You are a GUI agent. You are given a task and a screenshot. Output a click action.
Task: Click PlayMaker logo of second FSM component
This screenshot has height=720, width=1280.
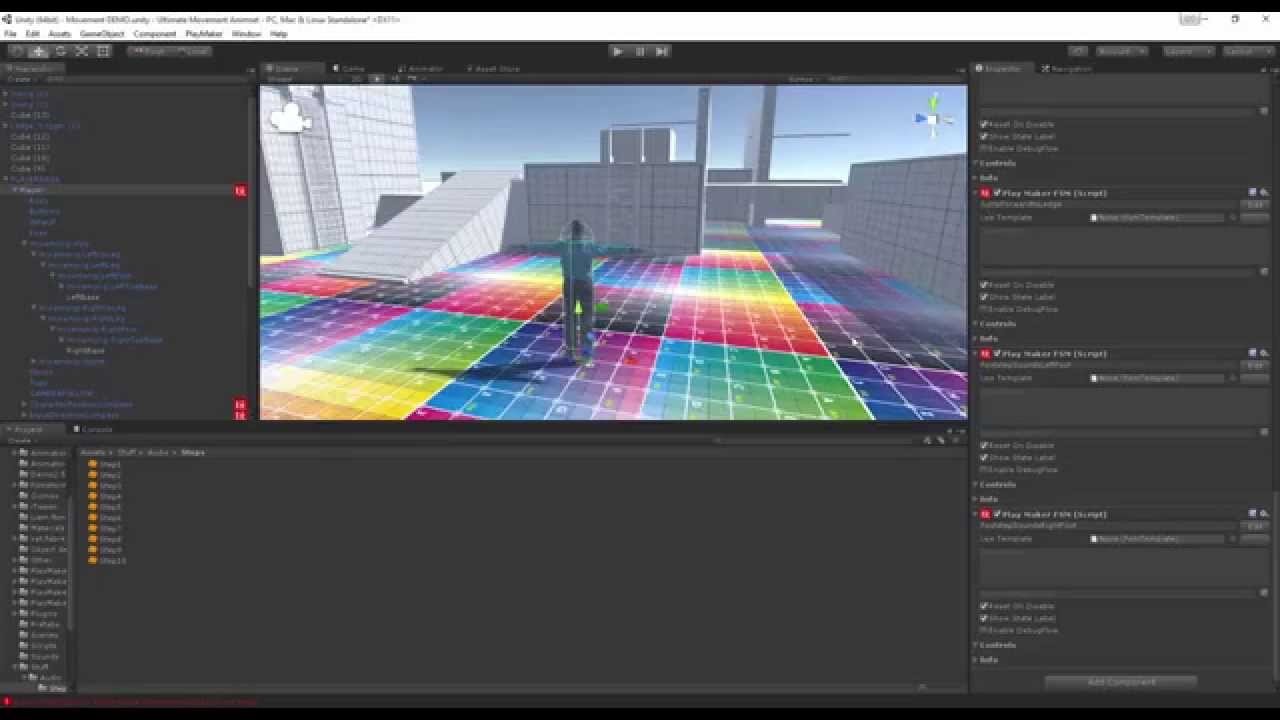pyautogui.click(x=985, y=353)
